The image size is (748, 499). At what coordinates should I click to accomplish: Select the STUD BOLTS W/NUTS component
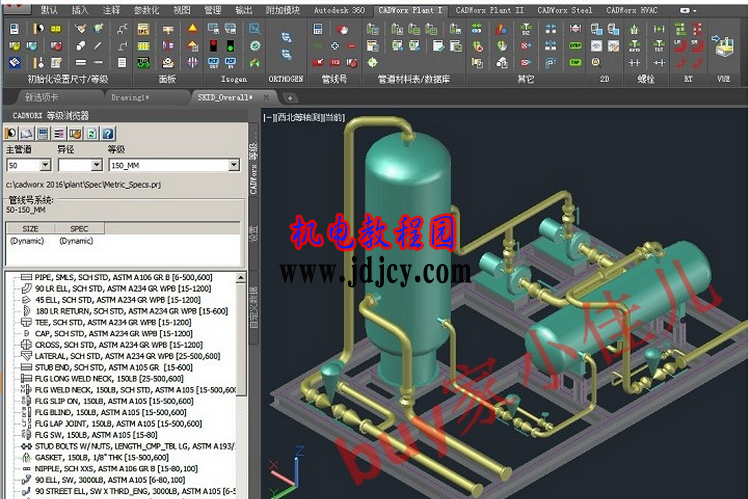tap(128, 446)
